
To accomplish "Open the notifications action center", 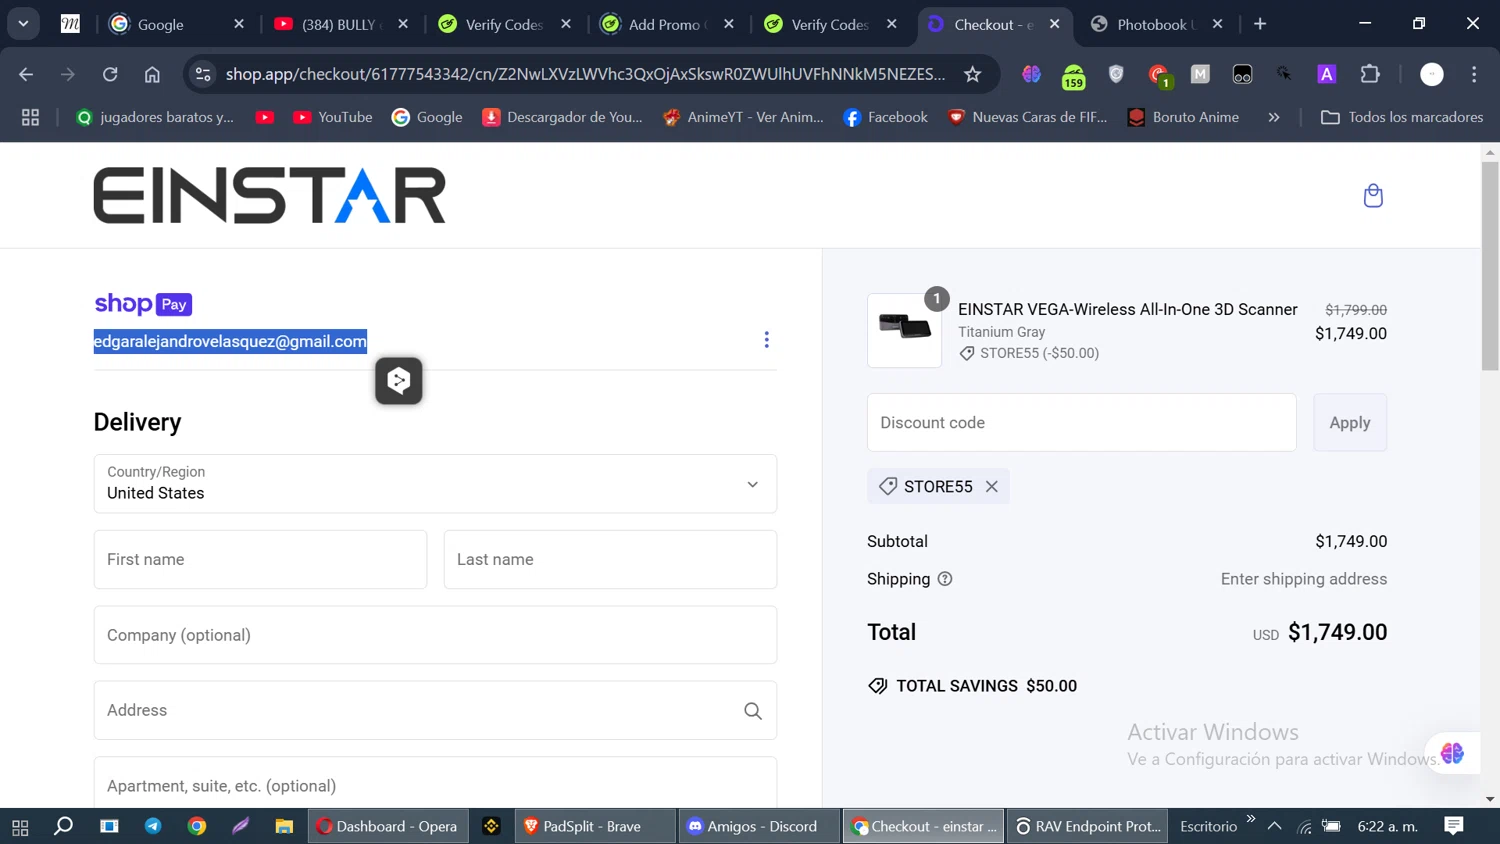I will pyautogui.click(x=1454, y=826).
